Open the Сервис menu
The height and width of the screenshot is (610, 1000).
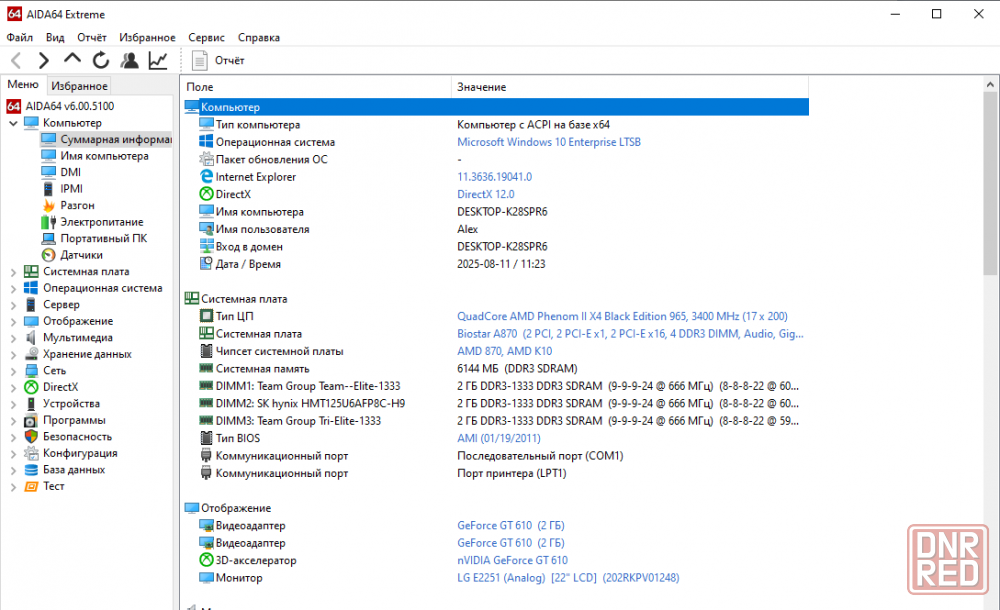point(206,38)
